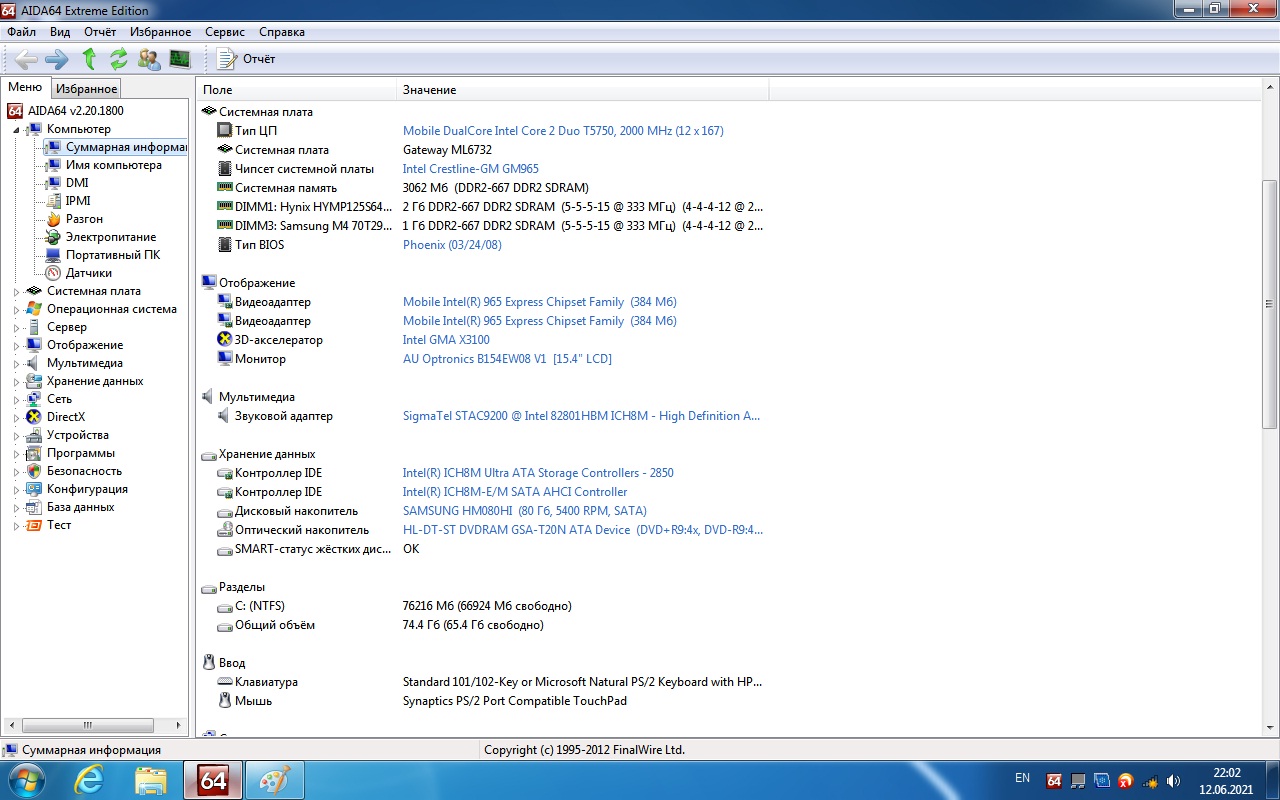The height and width of the screenshot is (800, 1280).
Task: Switch to the Избранное tab
Action: click(86, 89)
